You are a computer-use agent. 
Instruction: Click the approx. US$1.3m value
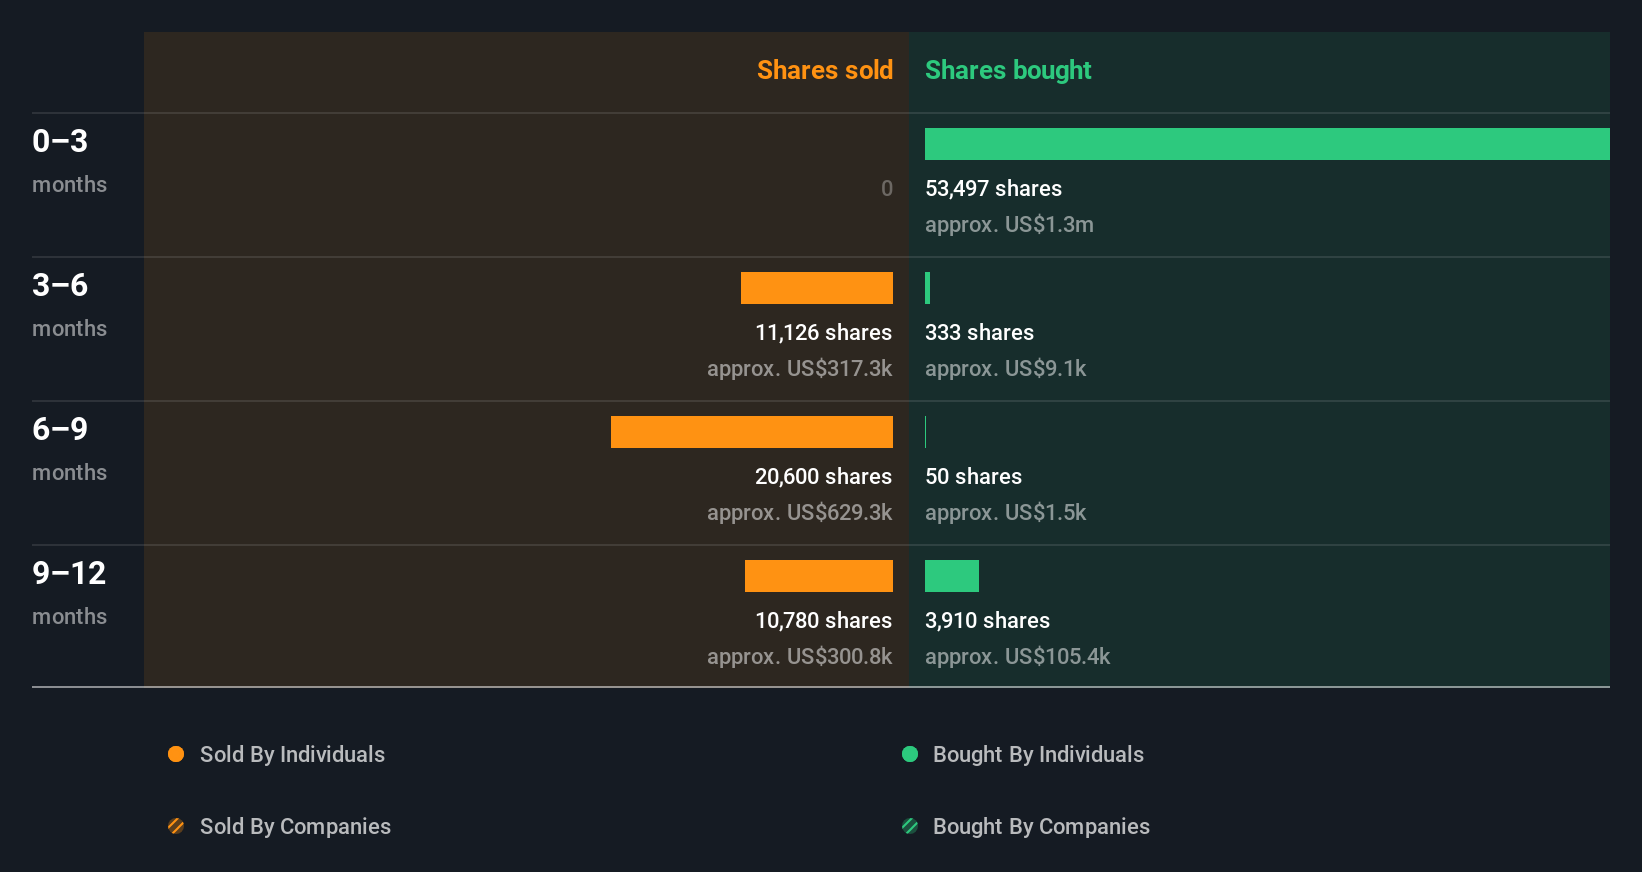(1009, 224)
